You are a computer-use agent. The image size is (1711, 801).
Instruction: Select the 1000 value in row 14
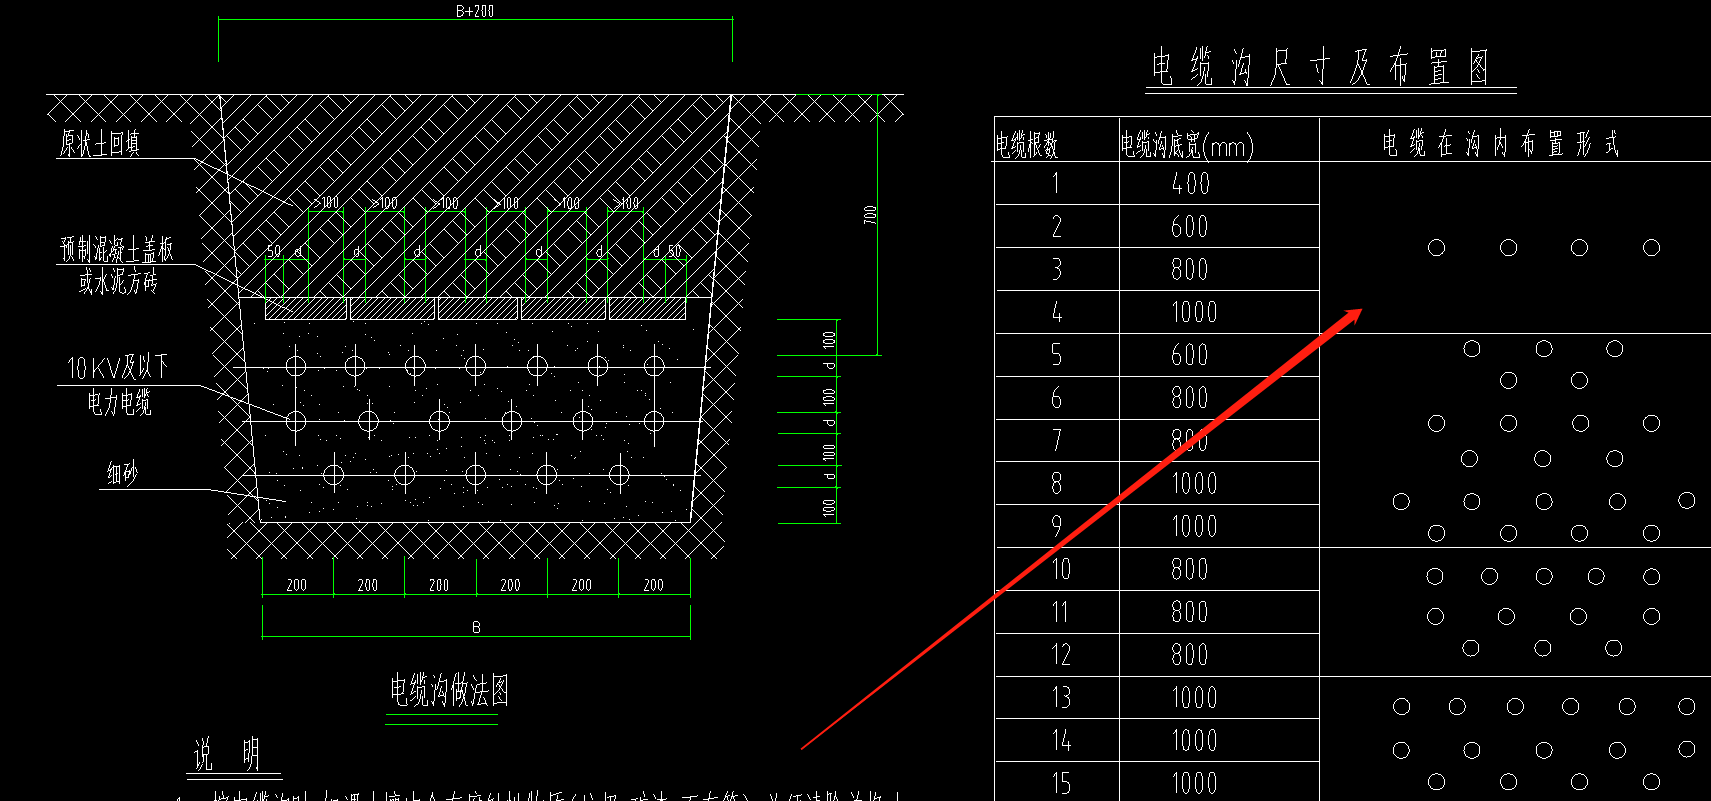(1194, 740)
